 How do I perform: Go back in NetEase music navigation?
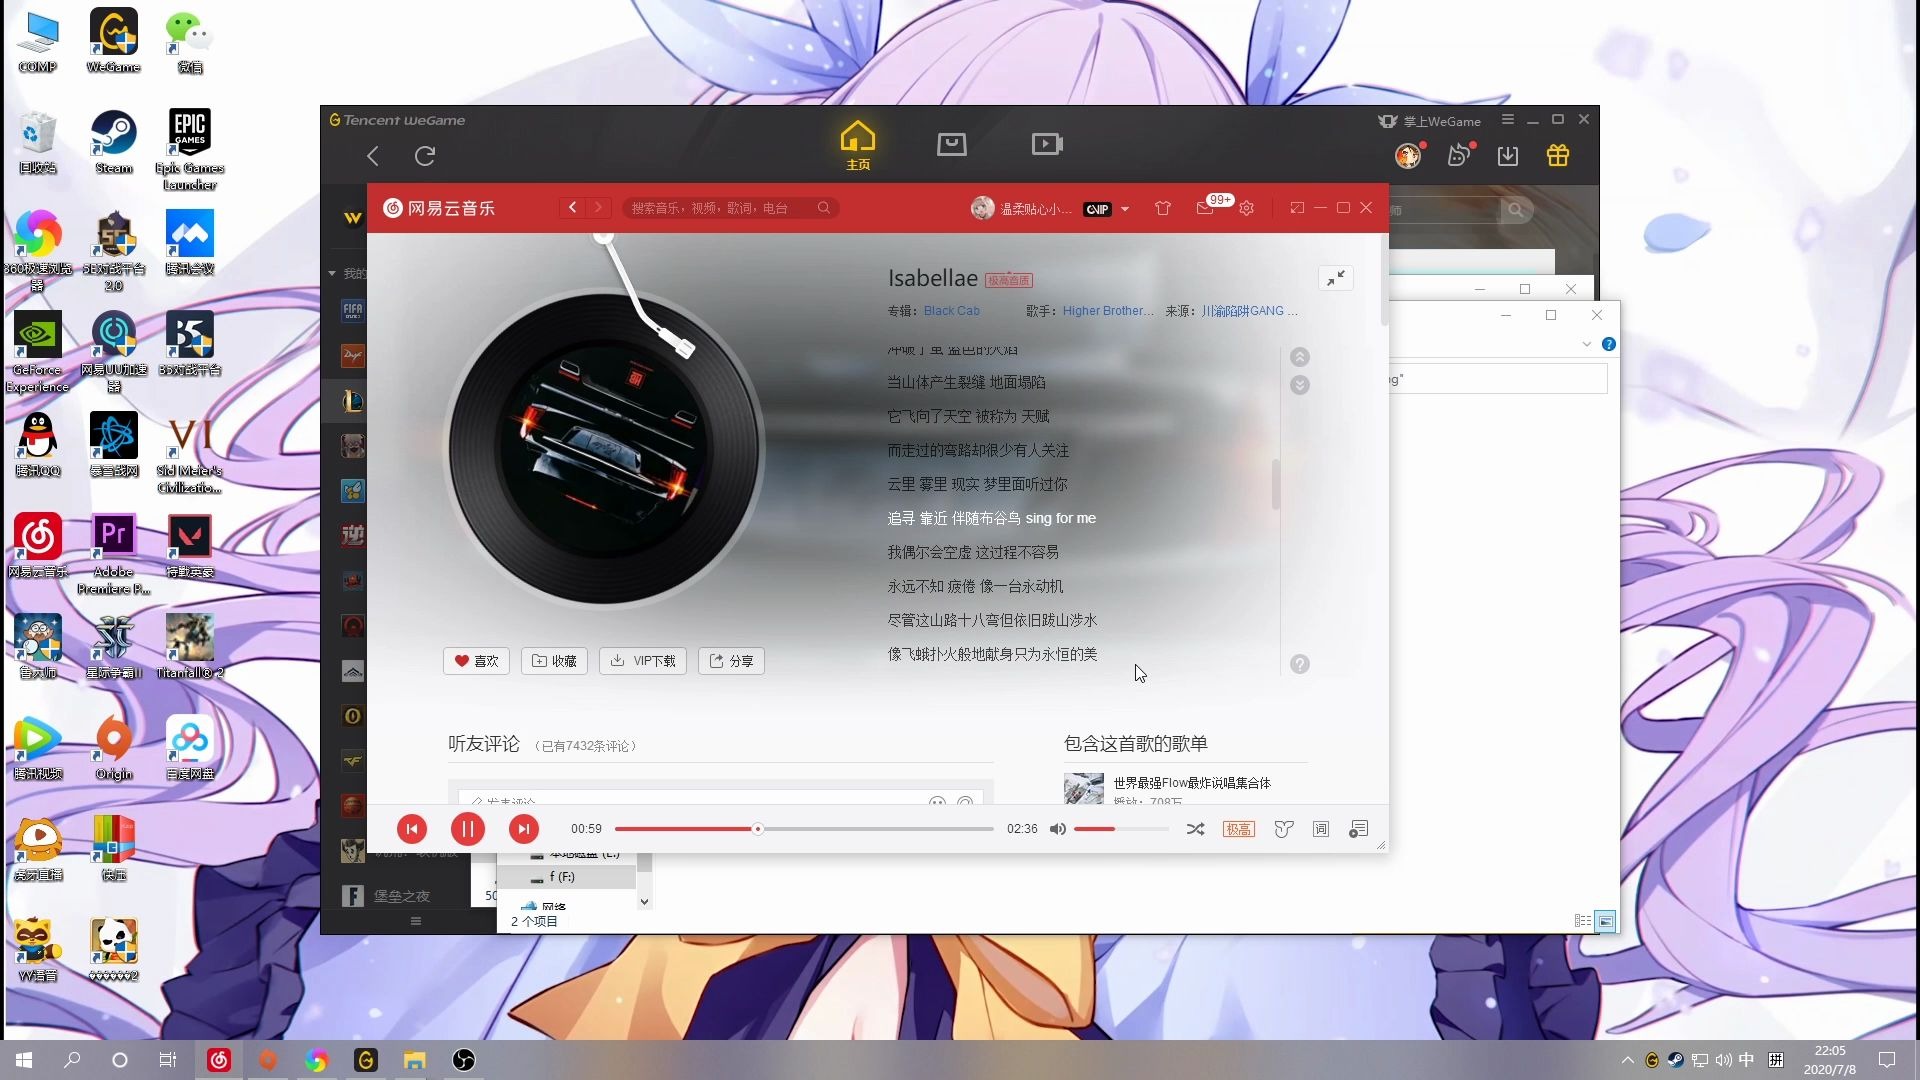pyautogui.click(x=572, y=208)
